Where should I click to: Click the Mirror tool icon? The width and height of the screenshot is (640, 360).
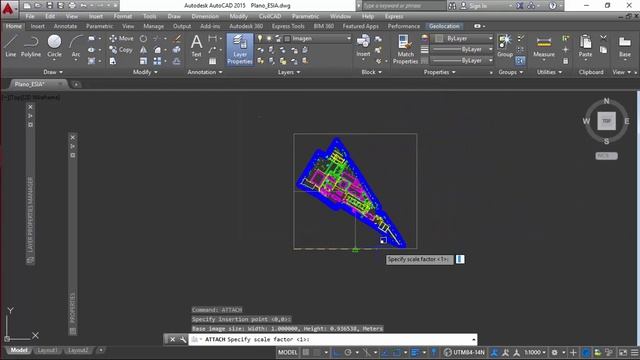pyautogui.click(x=143, y=50)
